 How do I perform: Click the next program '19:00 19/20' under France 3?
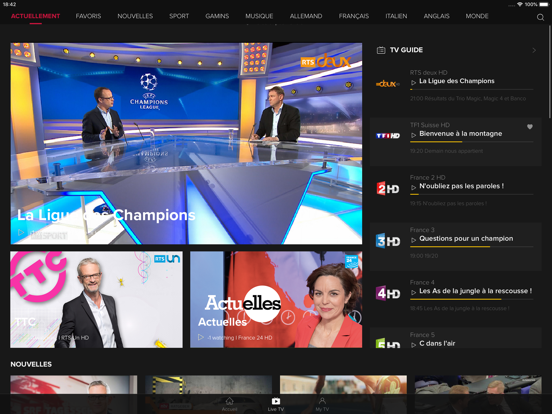coord(424,256)
